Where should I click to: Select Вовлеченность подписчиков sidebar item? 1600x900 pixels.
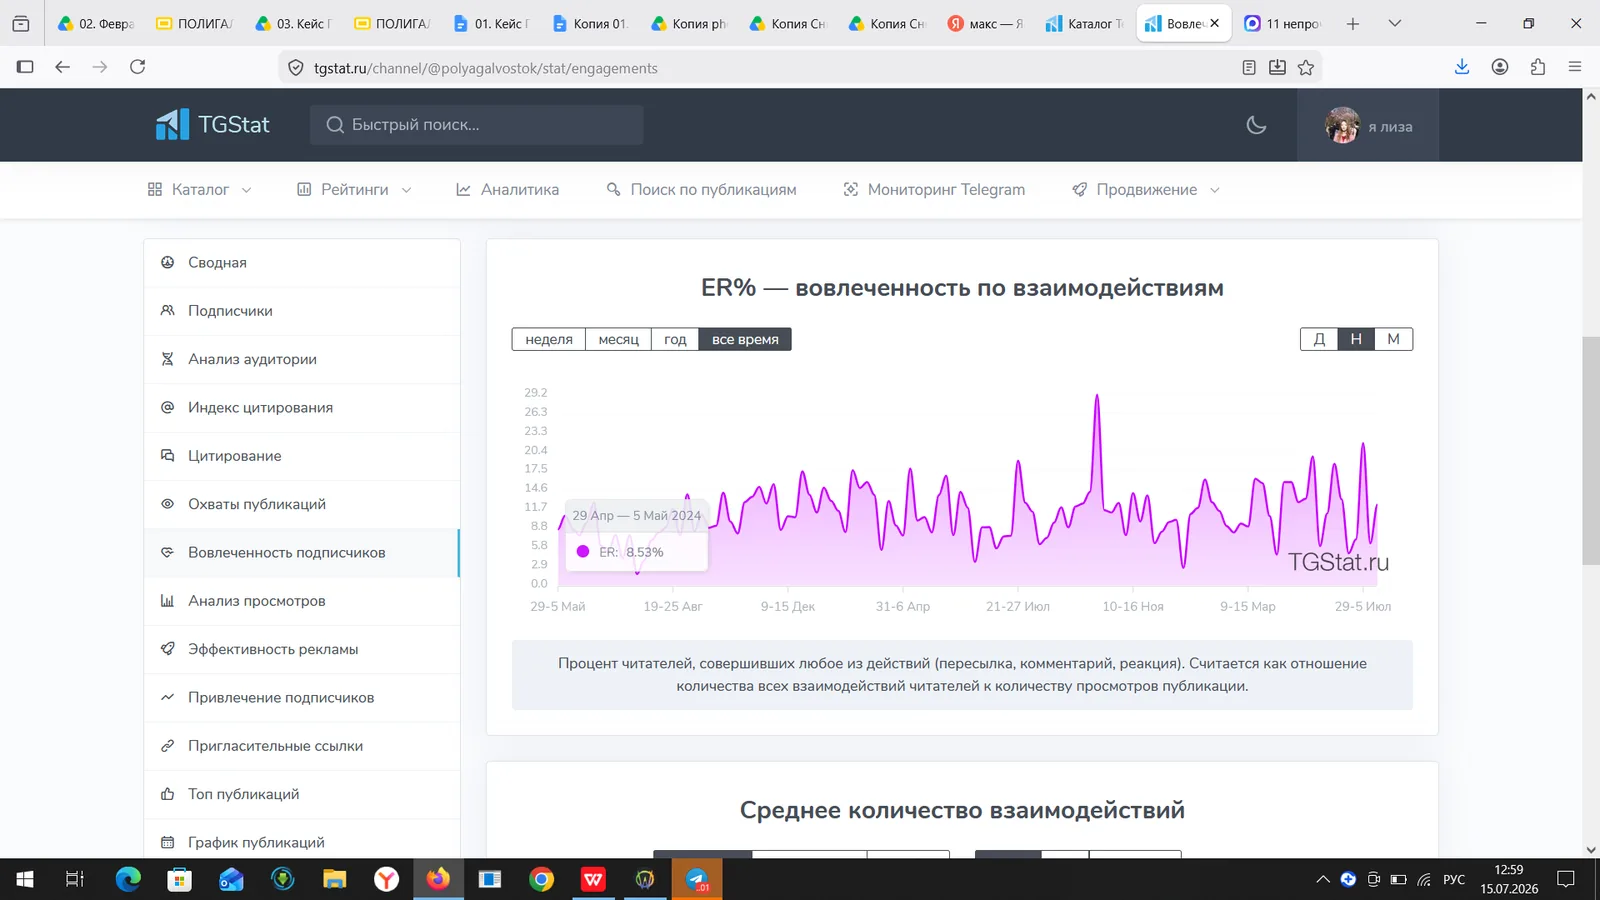(302, 553)
